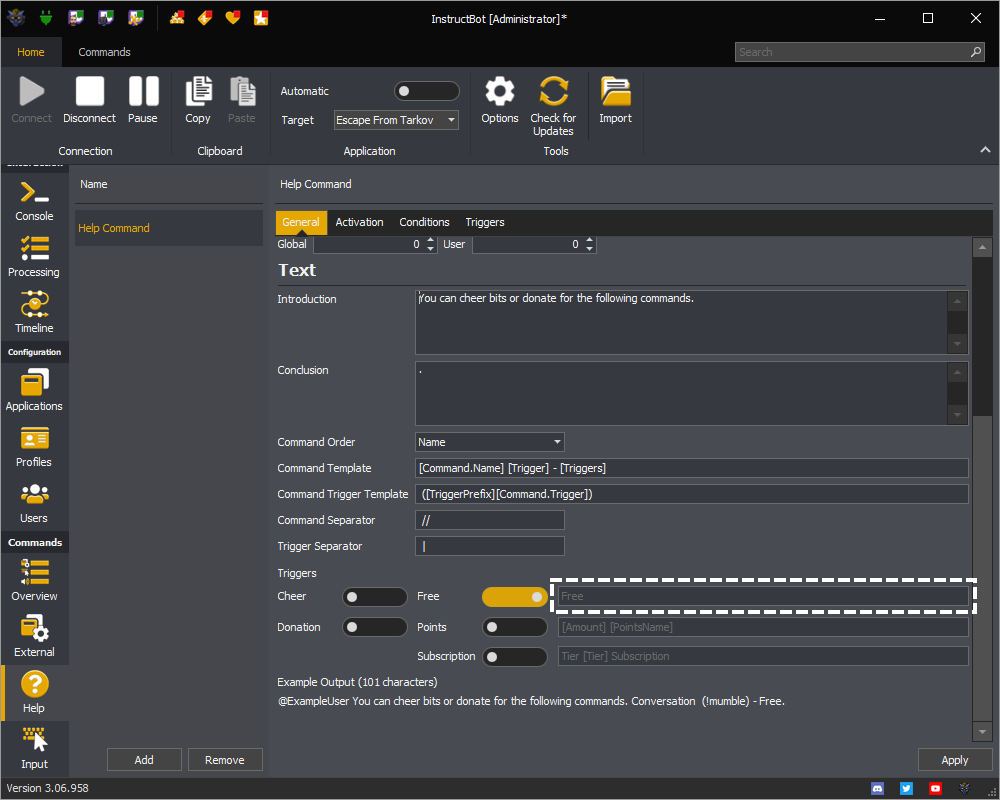
Task: Click the gold heart icon in title bar
Action: pos(233,18)
